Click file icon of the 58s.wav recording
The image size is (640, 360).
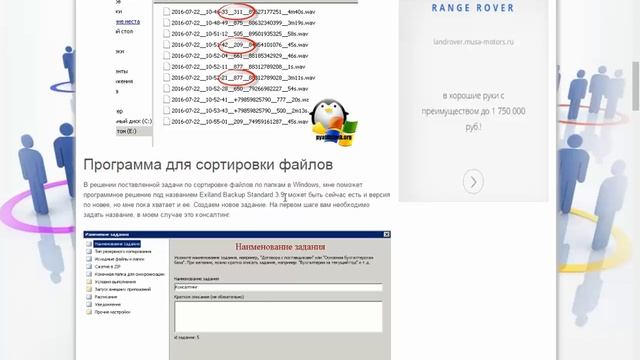166,34
